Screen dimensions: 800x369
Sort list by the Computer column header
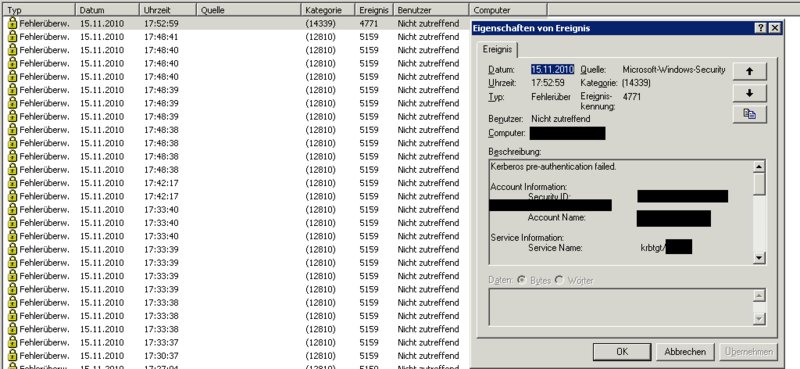click(x=508, y=10)
